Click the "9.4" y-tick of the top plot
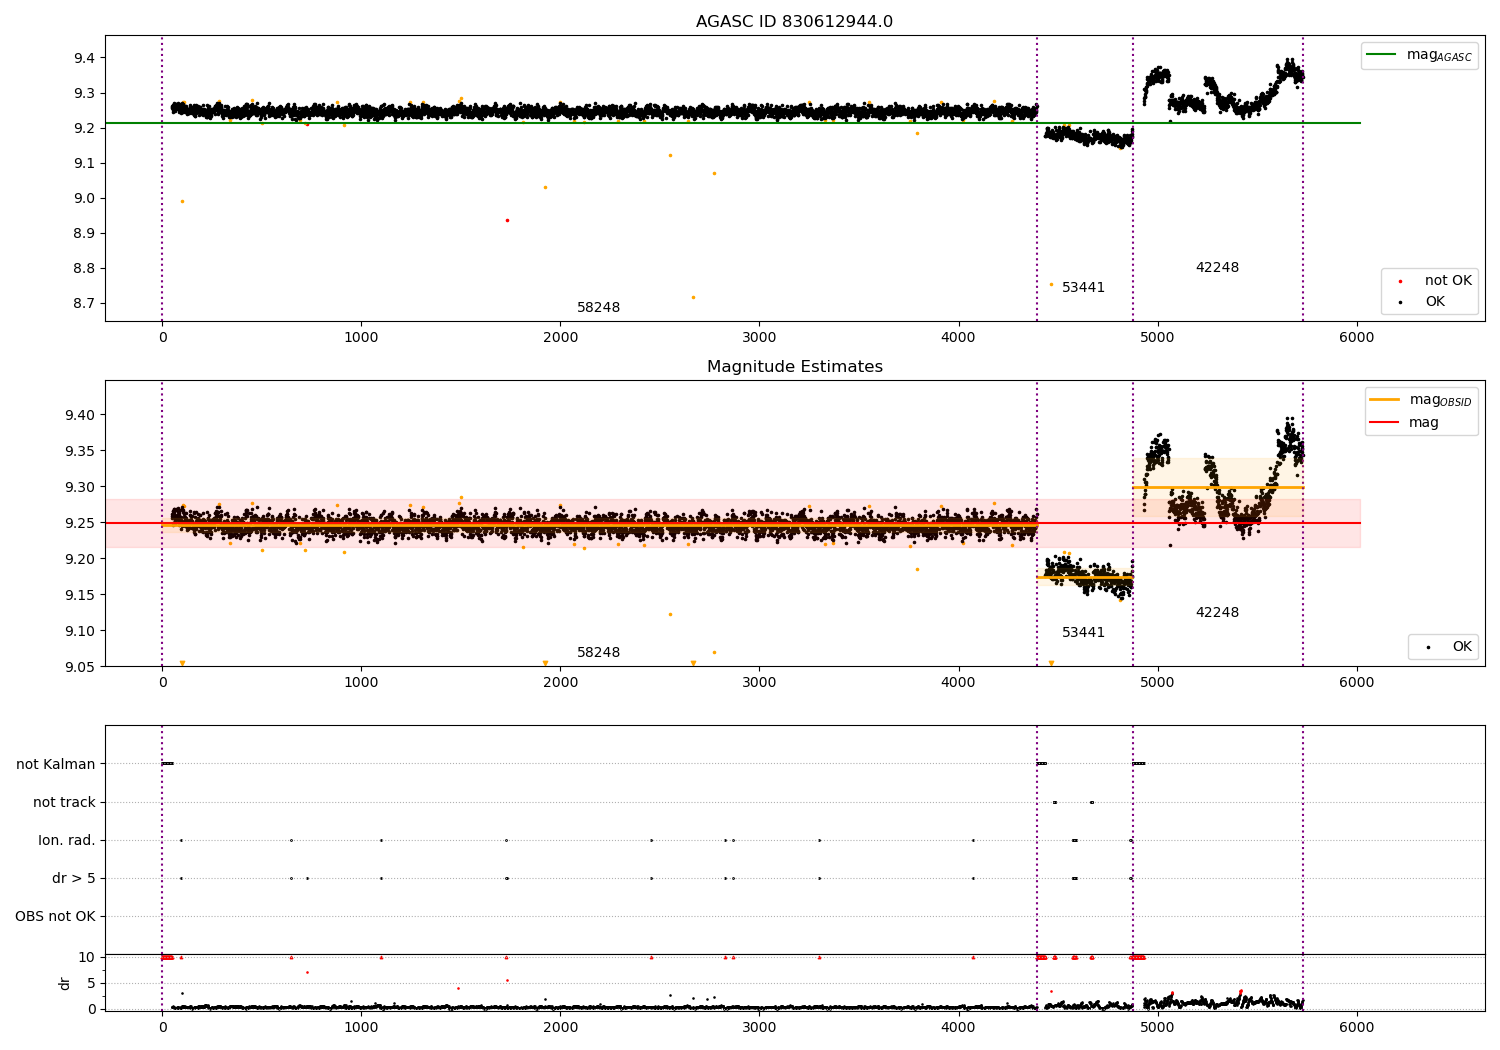The width and height of the screenshot is (1500, 1050). click(84, 59)
